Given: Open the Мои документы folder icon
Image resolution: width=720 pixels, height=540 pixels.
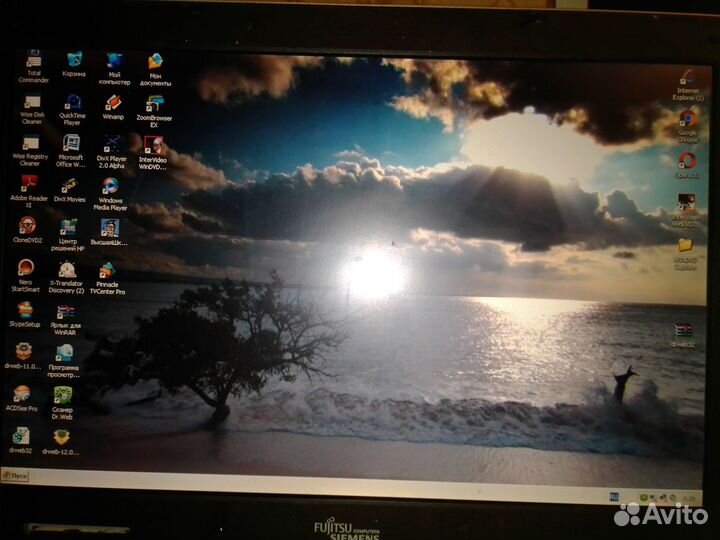Looking at the screenshot, I should click(156, 70).
